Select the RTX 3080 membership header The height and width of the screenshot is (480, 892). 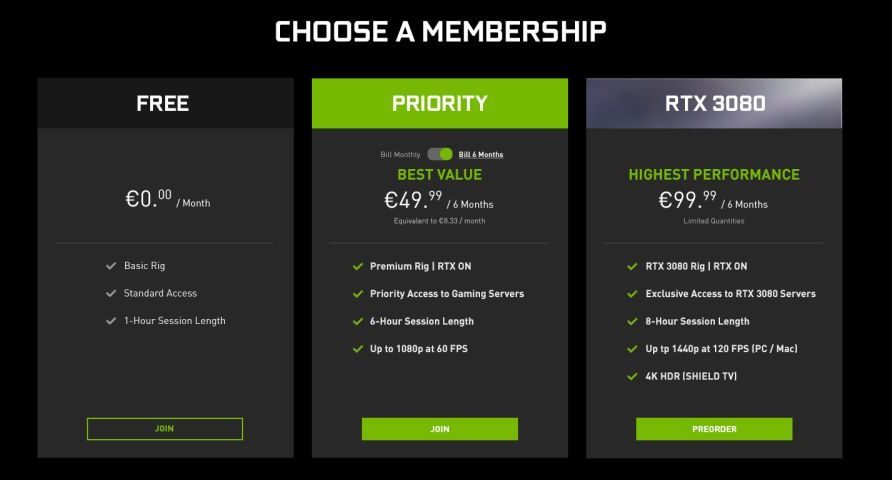[714, 103]
